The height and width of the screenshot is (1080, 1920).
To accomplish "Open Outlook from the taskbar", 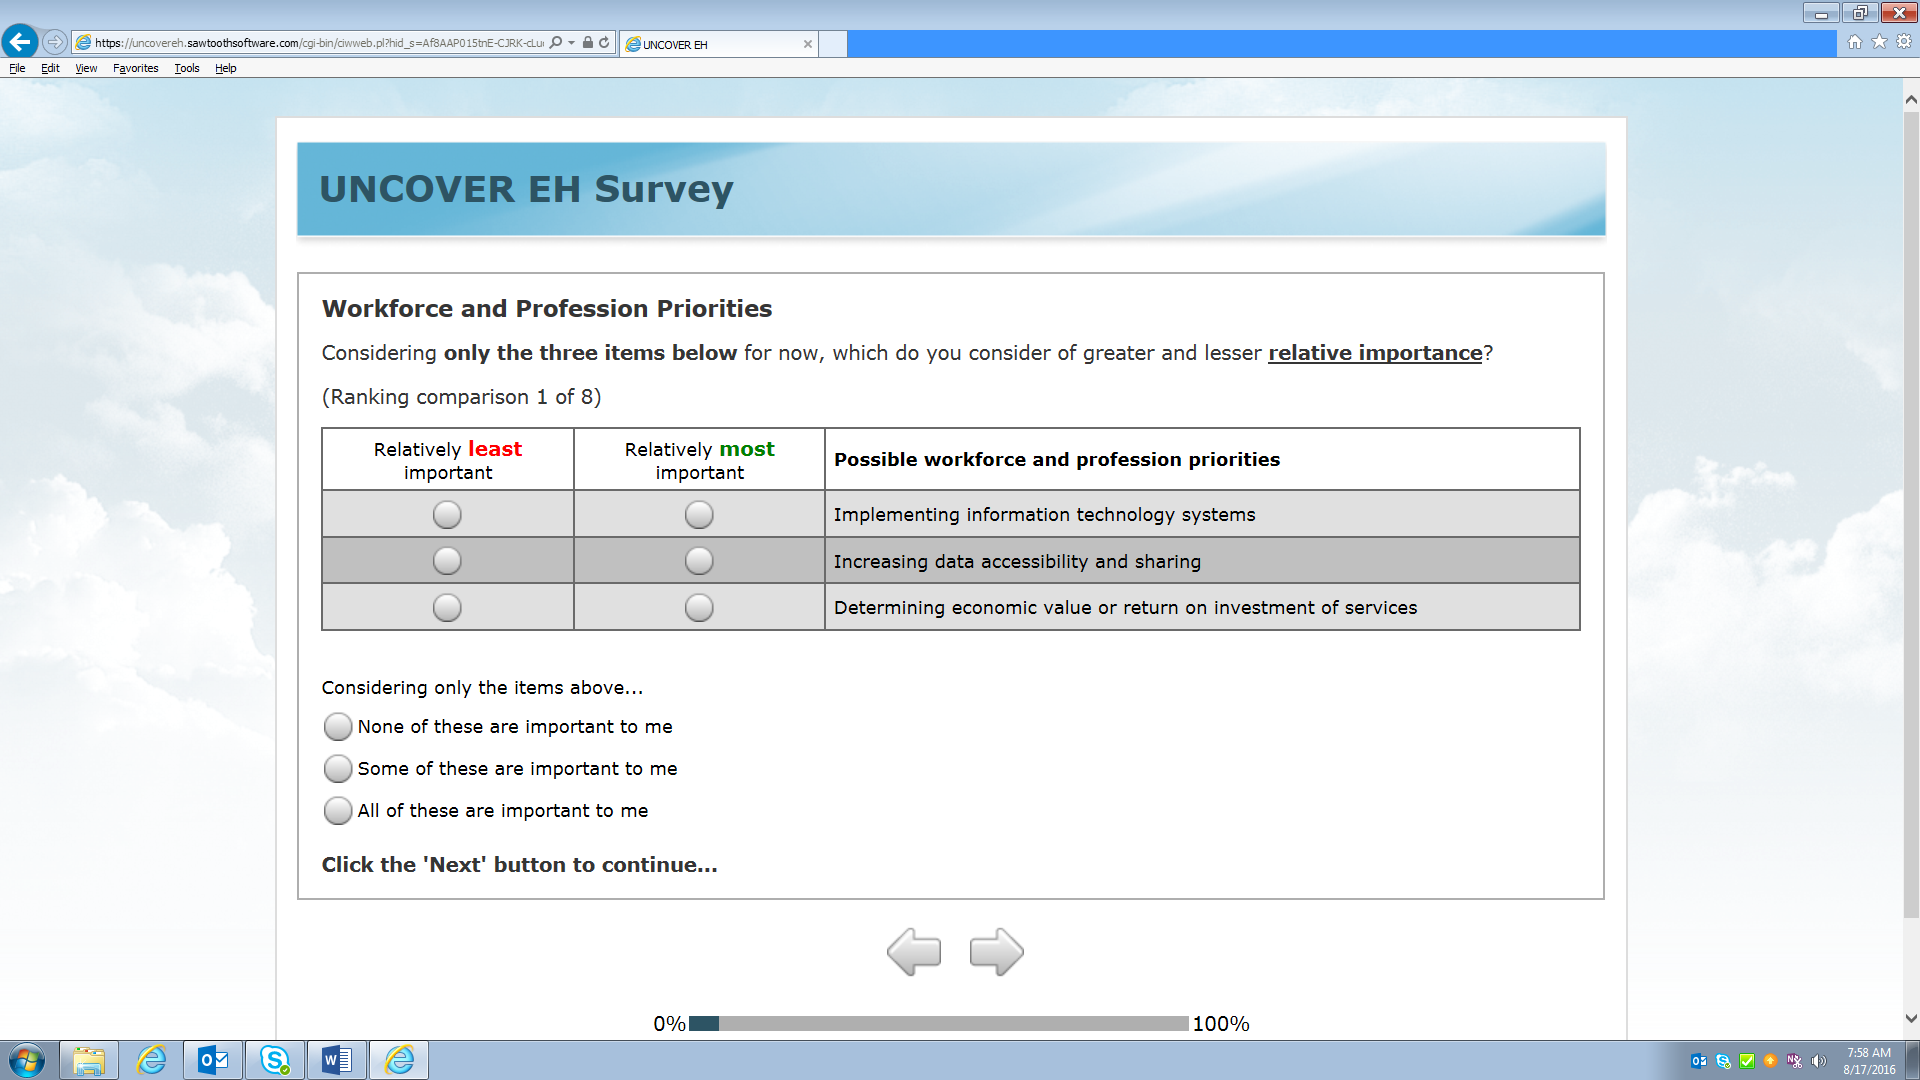I will point(212,1060).
